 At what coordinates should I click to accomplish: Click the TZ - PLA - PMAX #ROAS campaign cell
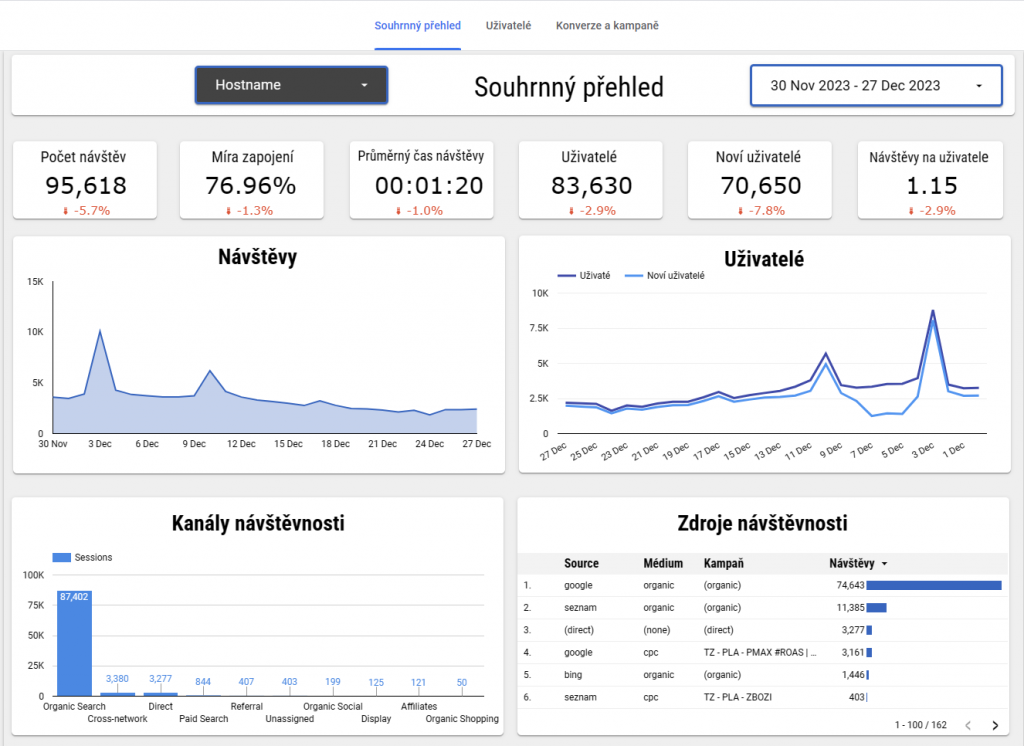click(760, 652)
